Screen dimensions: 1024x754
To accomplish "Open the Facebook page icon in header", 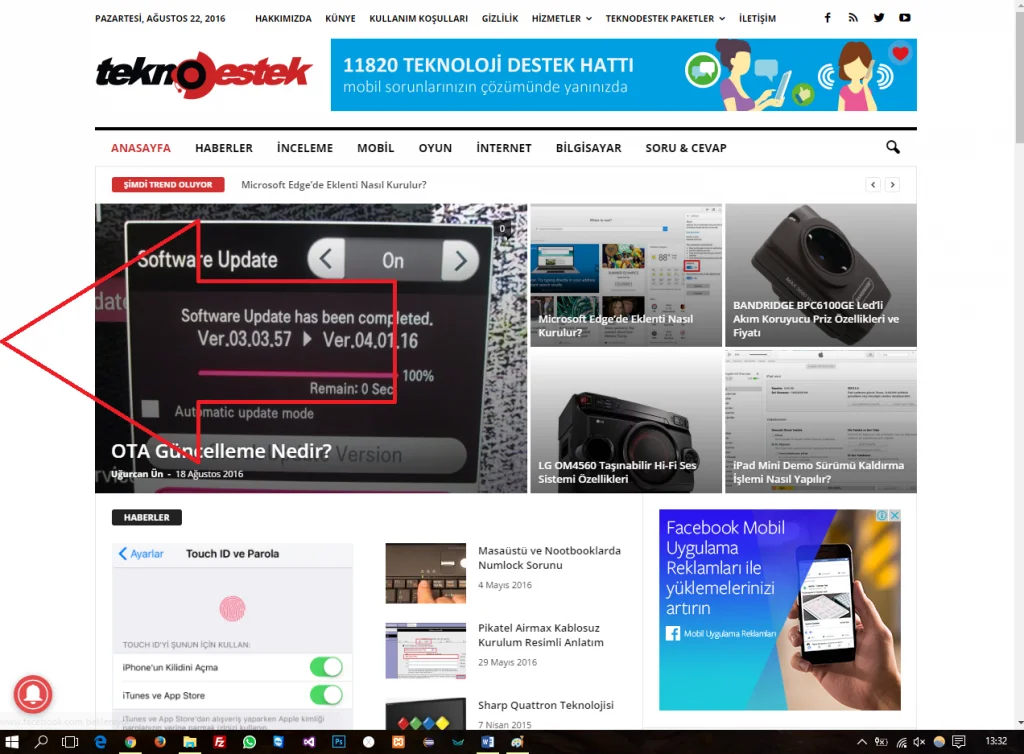I will pos(827,18).
